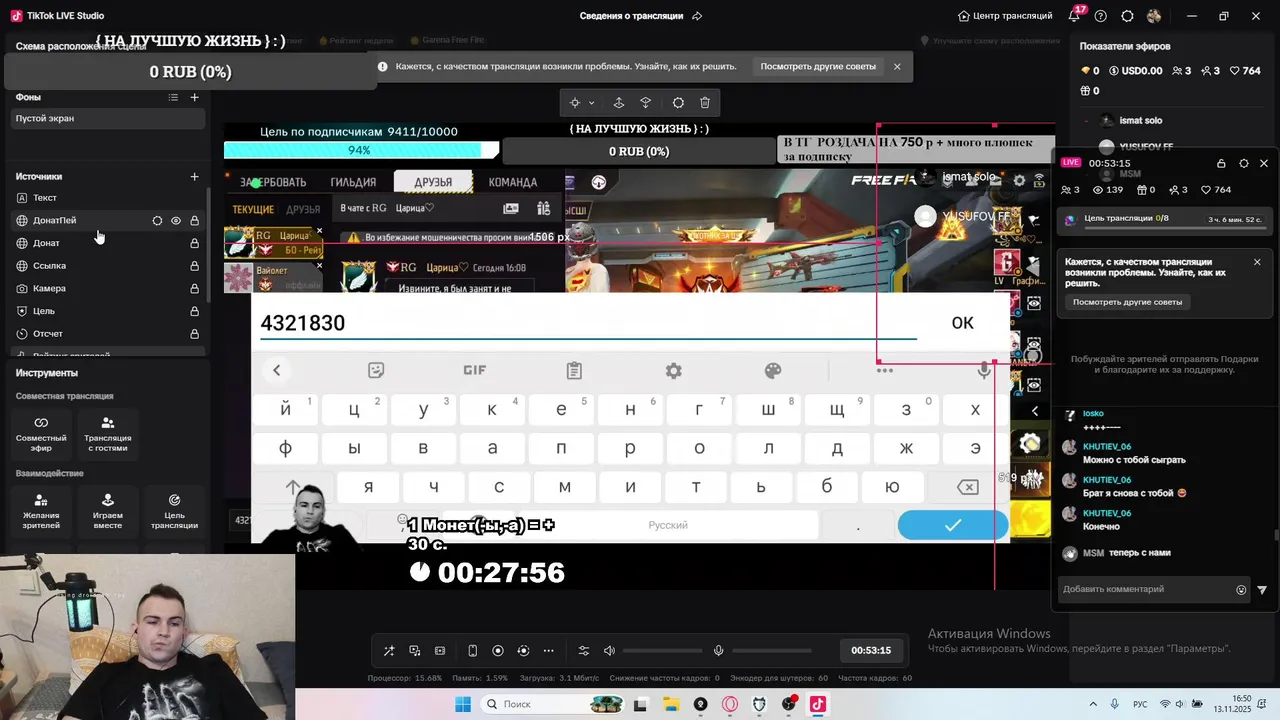Open the clip film-strip icon
The height and width of the screenshot is (720, 1280).
point(440,651)
